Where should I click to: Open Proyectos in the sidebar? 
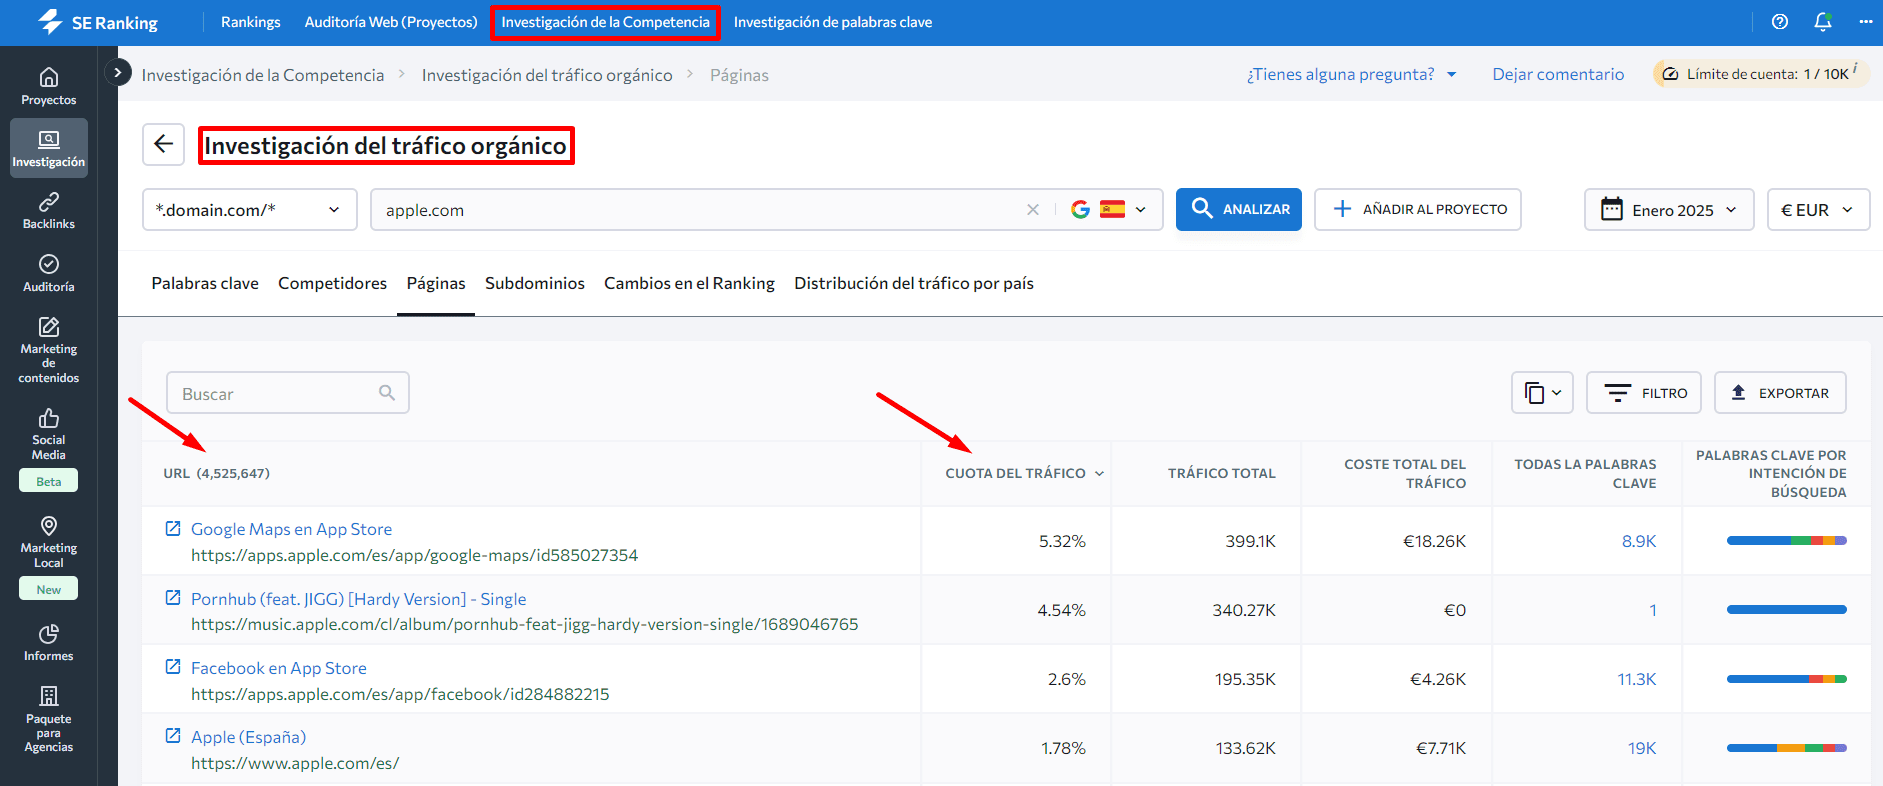[x=48, y=86]
